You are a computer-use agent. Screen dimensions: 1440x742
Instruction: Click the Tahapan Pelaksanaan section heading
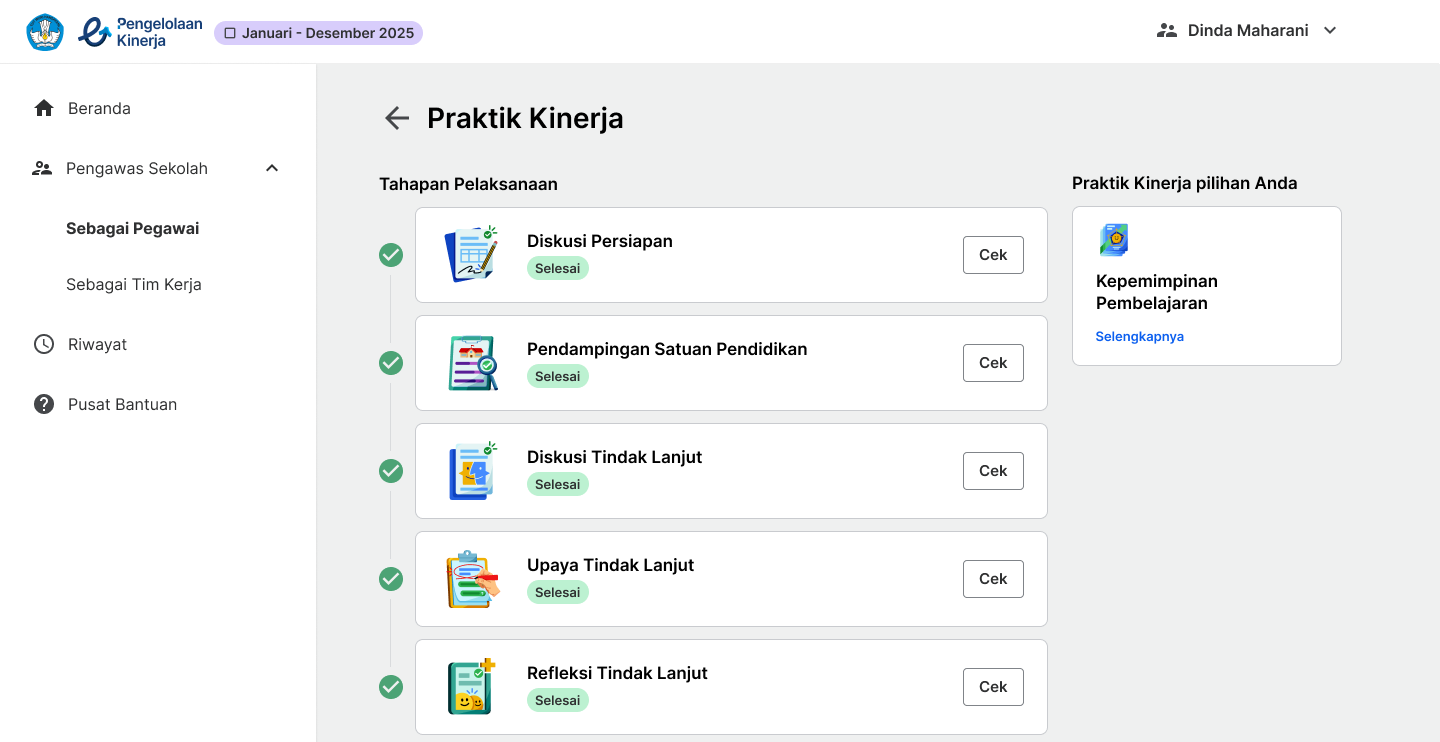coord(468,184)
